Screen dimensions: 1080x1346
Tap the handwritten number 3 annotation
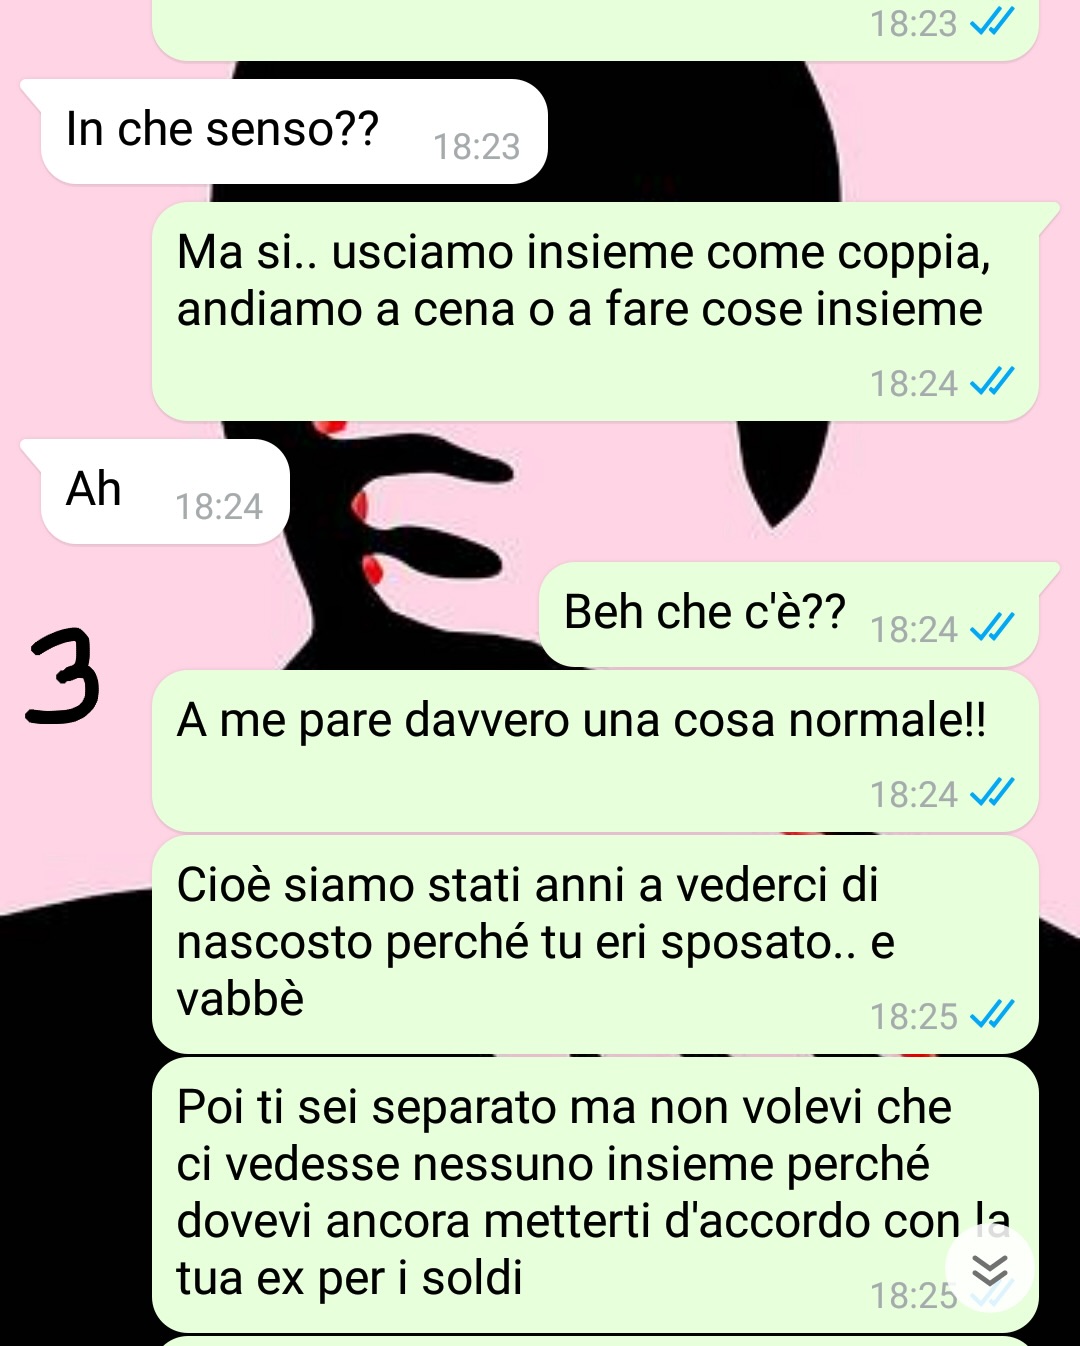(x=64, y=675)
